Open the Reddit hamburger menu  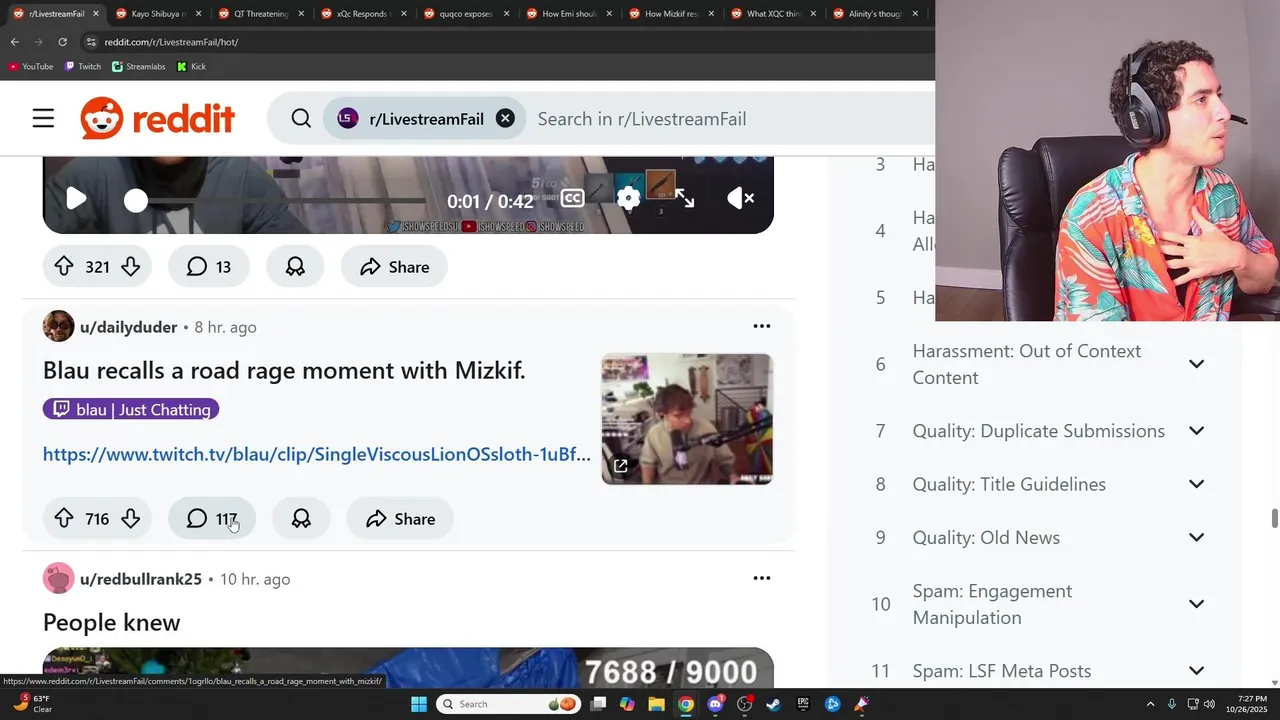click(43, 119)
